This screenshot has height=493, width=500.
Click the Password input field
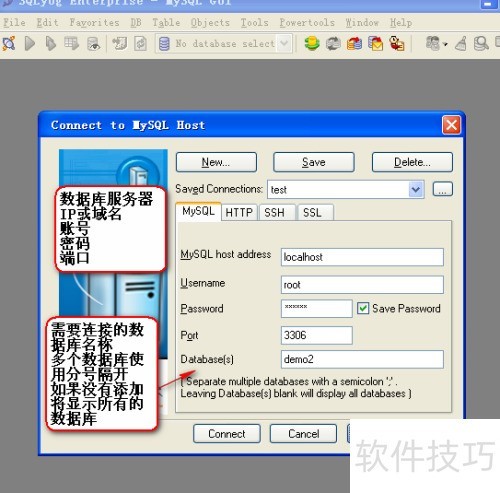(x=317, y=308)
